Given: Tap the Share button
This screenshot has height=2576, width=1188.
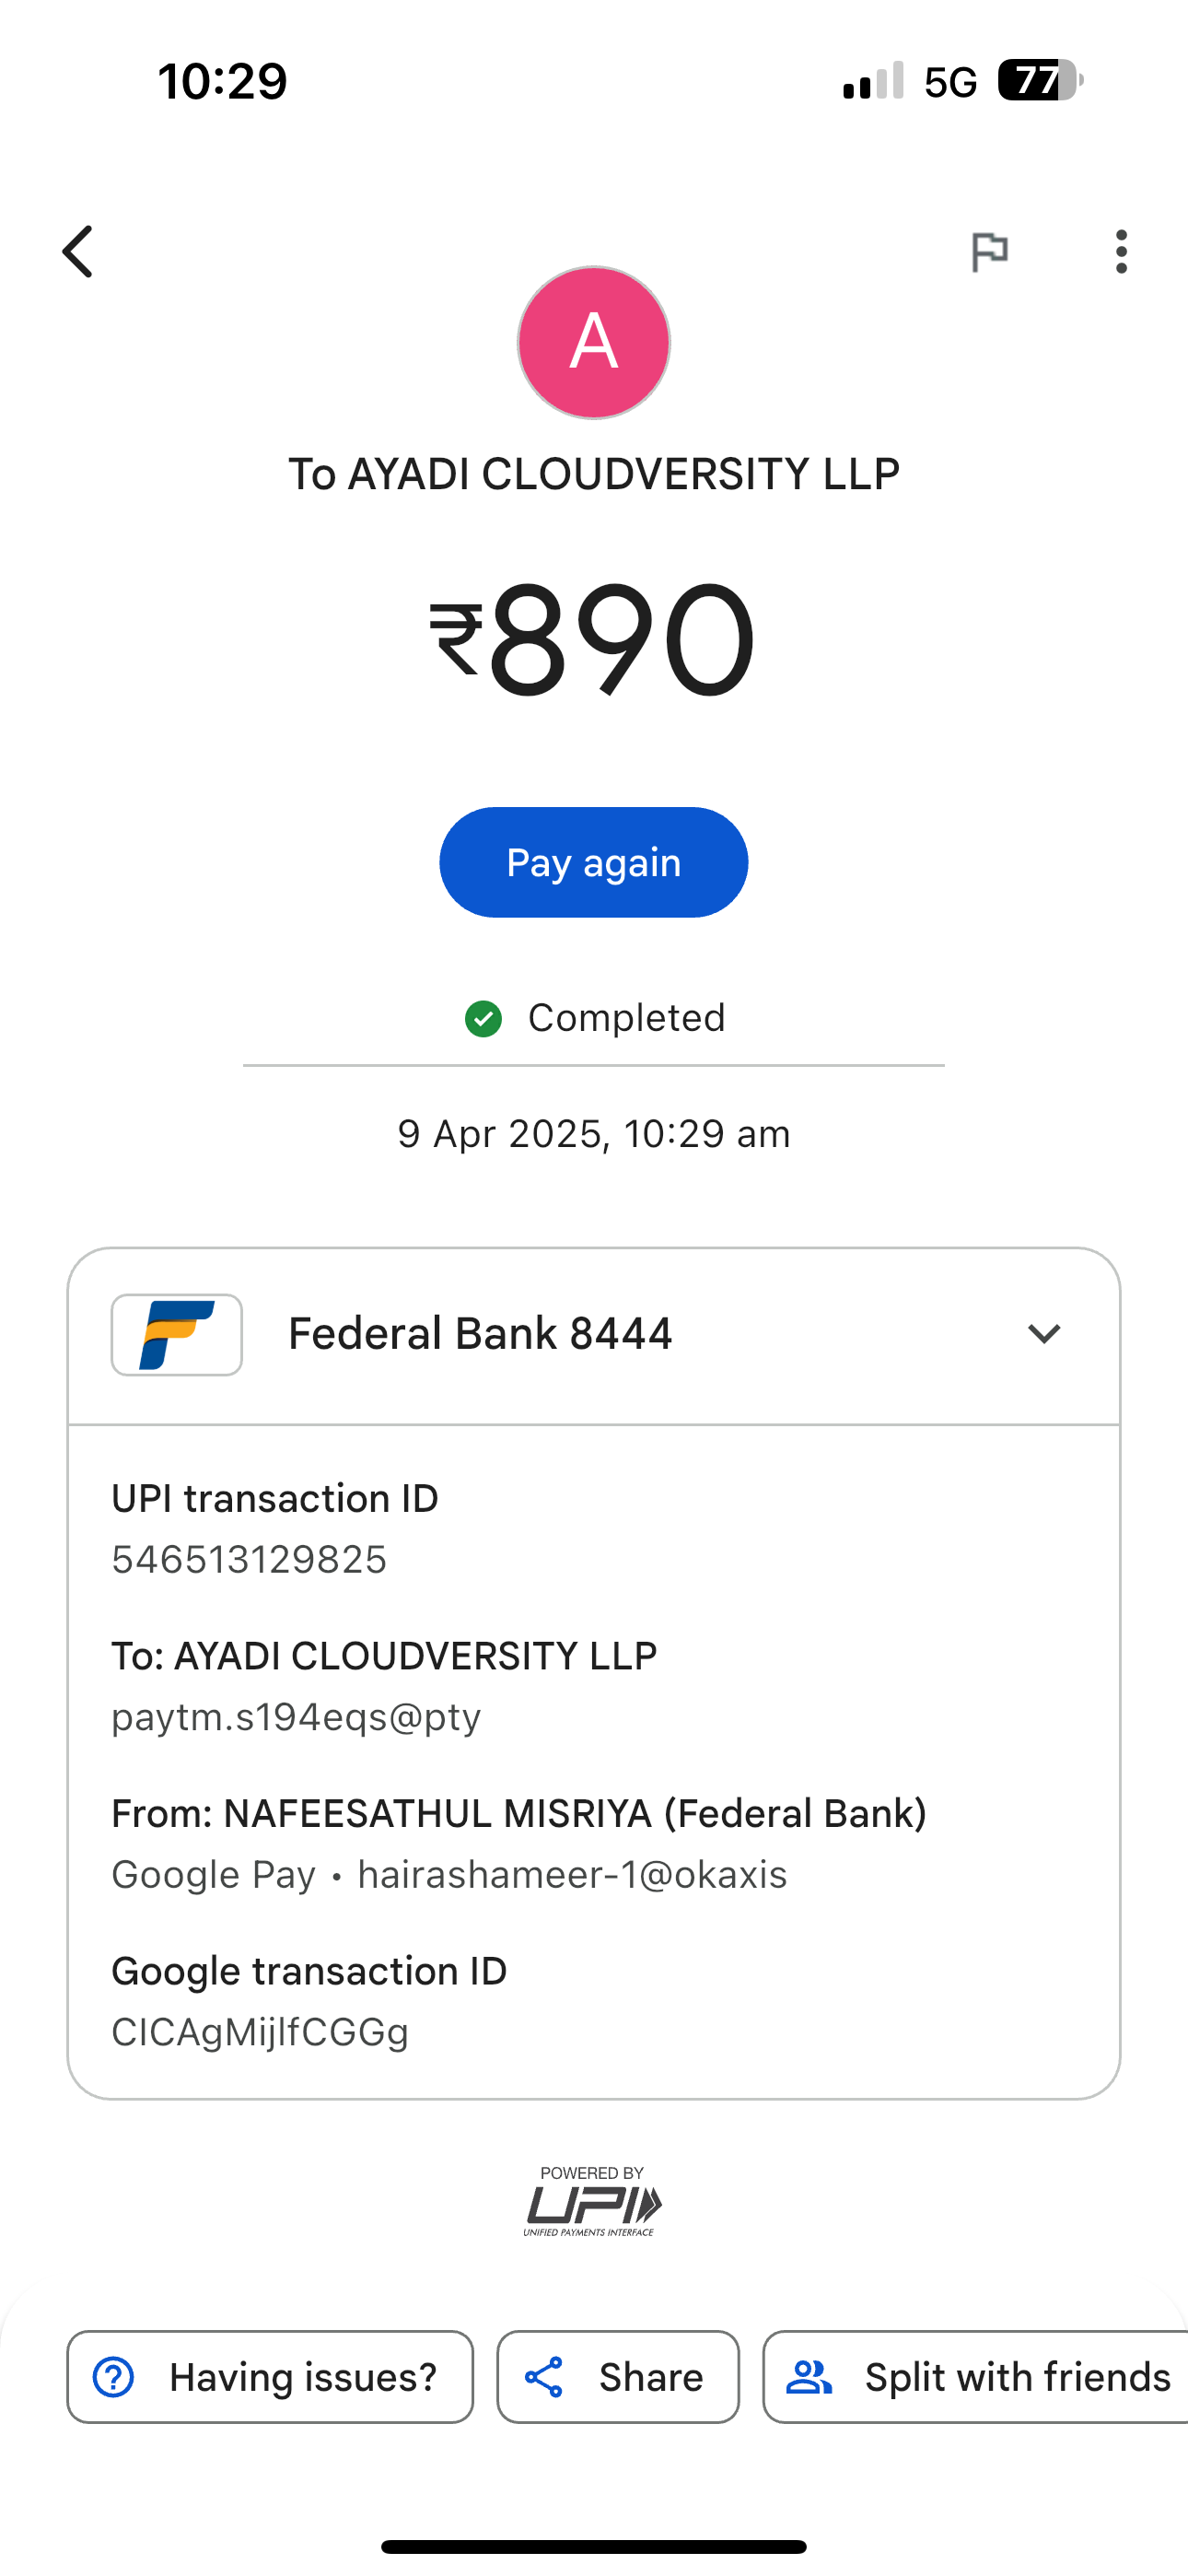Looking at the screenshot, I should pyautogui.click(x=618, y=2377).
